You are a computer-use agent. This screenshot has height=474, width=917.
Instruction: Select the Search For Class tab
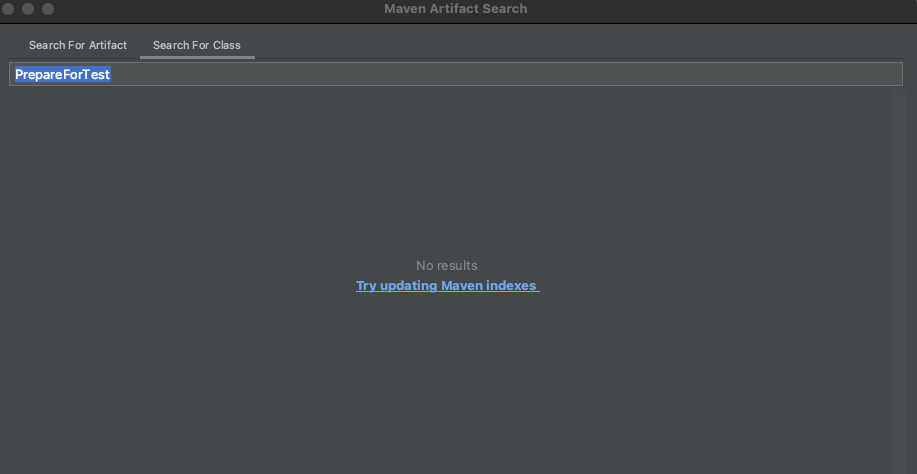[x=197, y=45]
